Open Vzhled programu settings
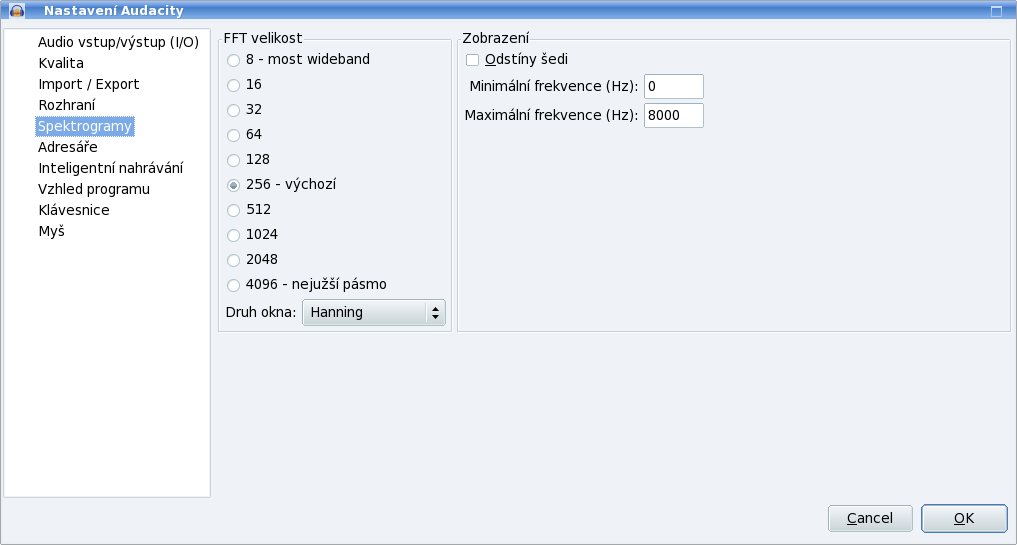The image size is (1017, 545). [94, 189]
